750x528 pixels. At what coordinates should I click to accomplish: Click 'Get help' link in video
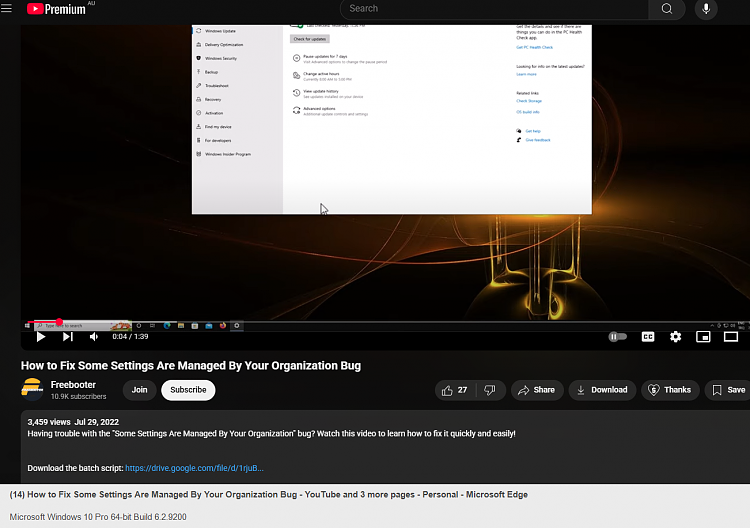pos(533,131)
